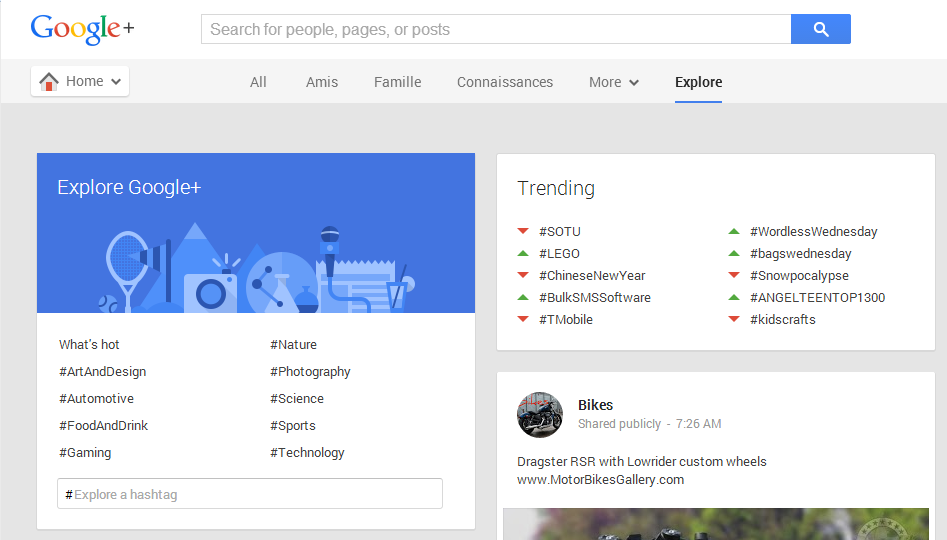
Task: Open the trending #Snowpocalypse hashtag
Action: [x=800, y=275]
